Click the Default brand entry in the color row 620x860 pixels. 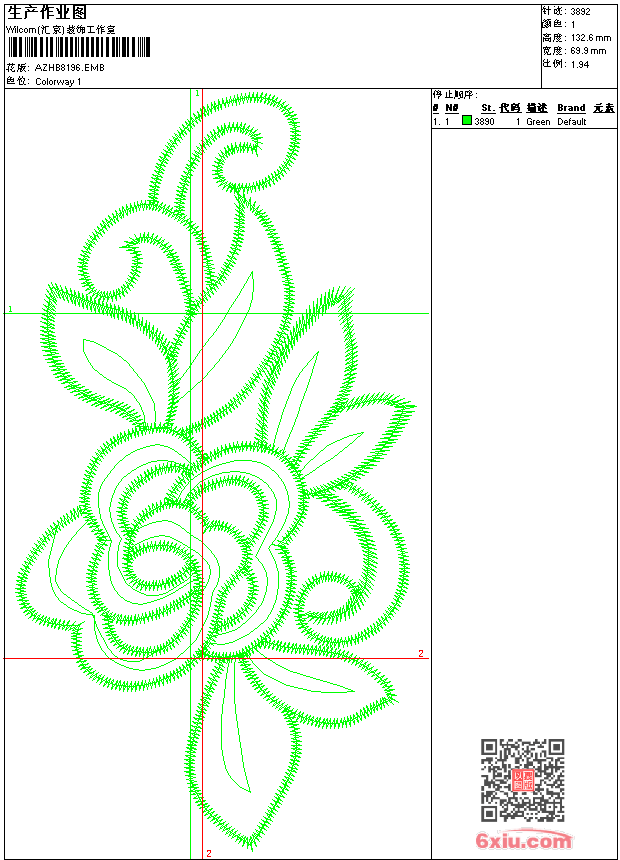coord(572,122)
